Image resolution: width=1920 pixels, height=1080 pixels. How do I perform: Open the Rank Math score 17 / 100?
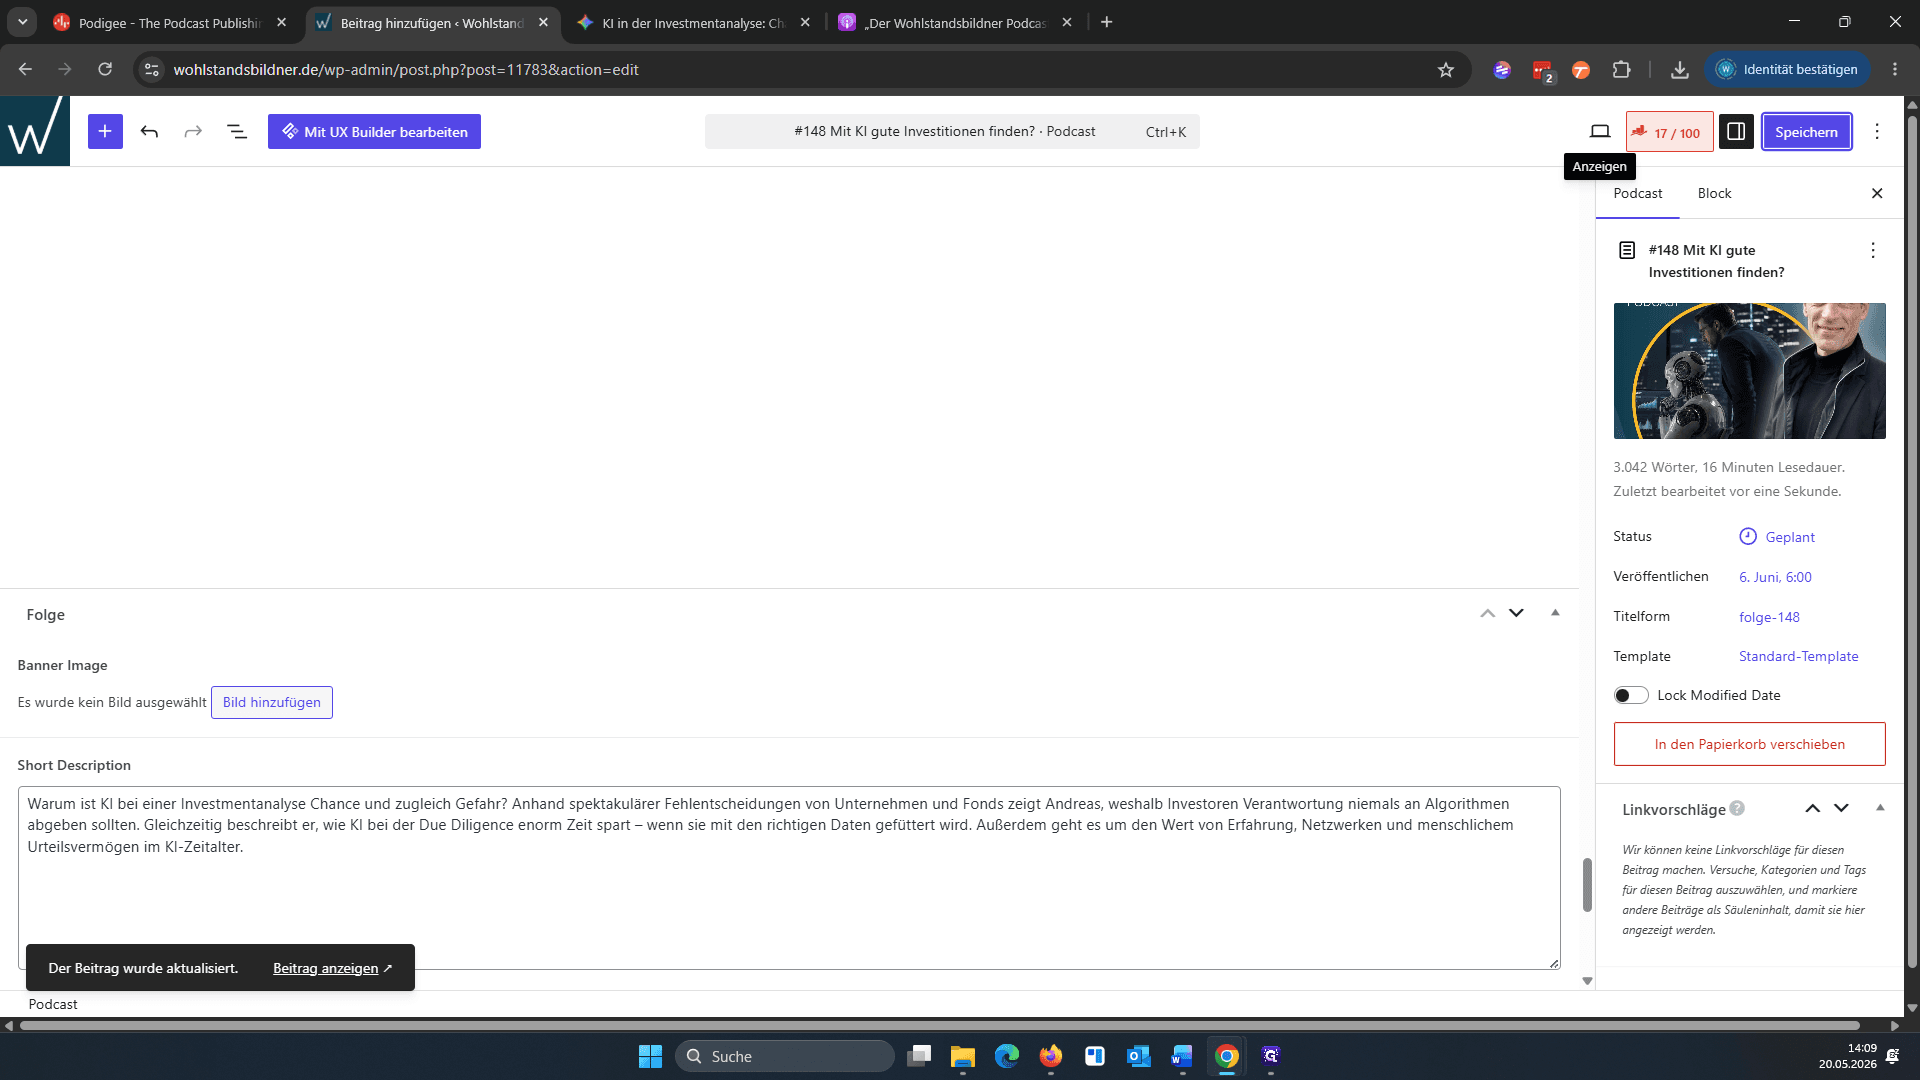(1669, 132)
